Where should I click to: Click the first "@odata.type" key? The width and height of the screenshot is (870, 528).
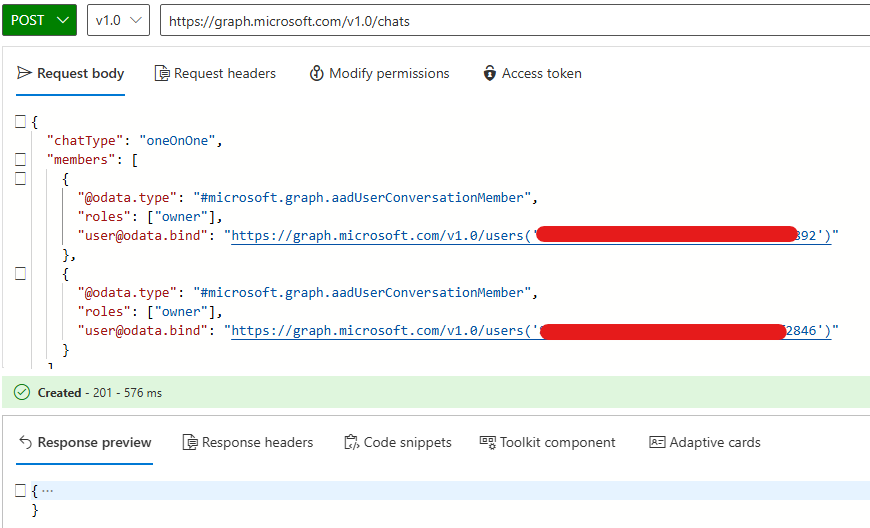tap(127, 198)
